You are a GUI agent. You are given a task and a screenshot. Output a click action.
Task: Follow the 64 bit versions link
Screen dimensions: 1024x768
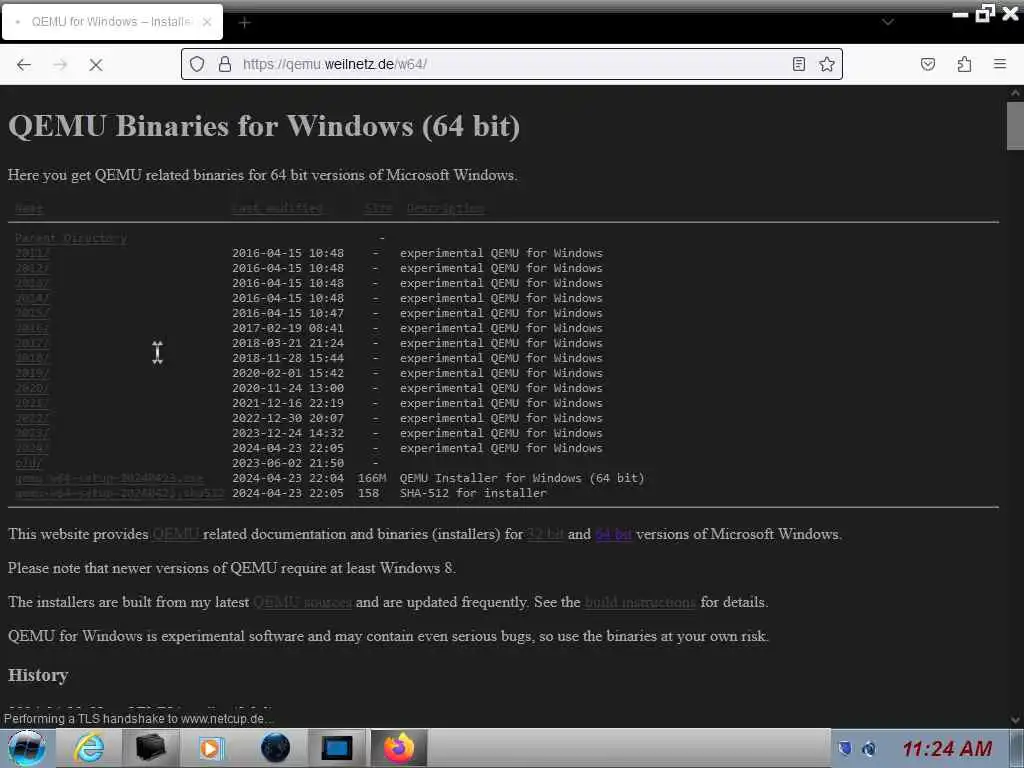tap(613, 534)
